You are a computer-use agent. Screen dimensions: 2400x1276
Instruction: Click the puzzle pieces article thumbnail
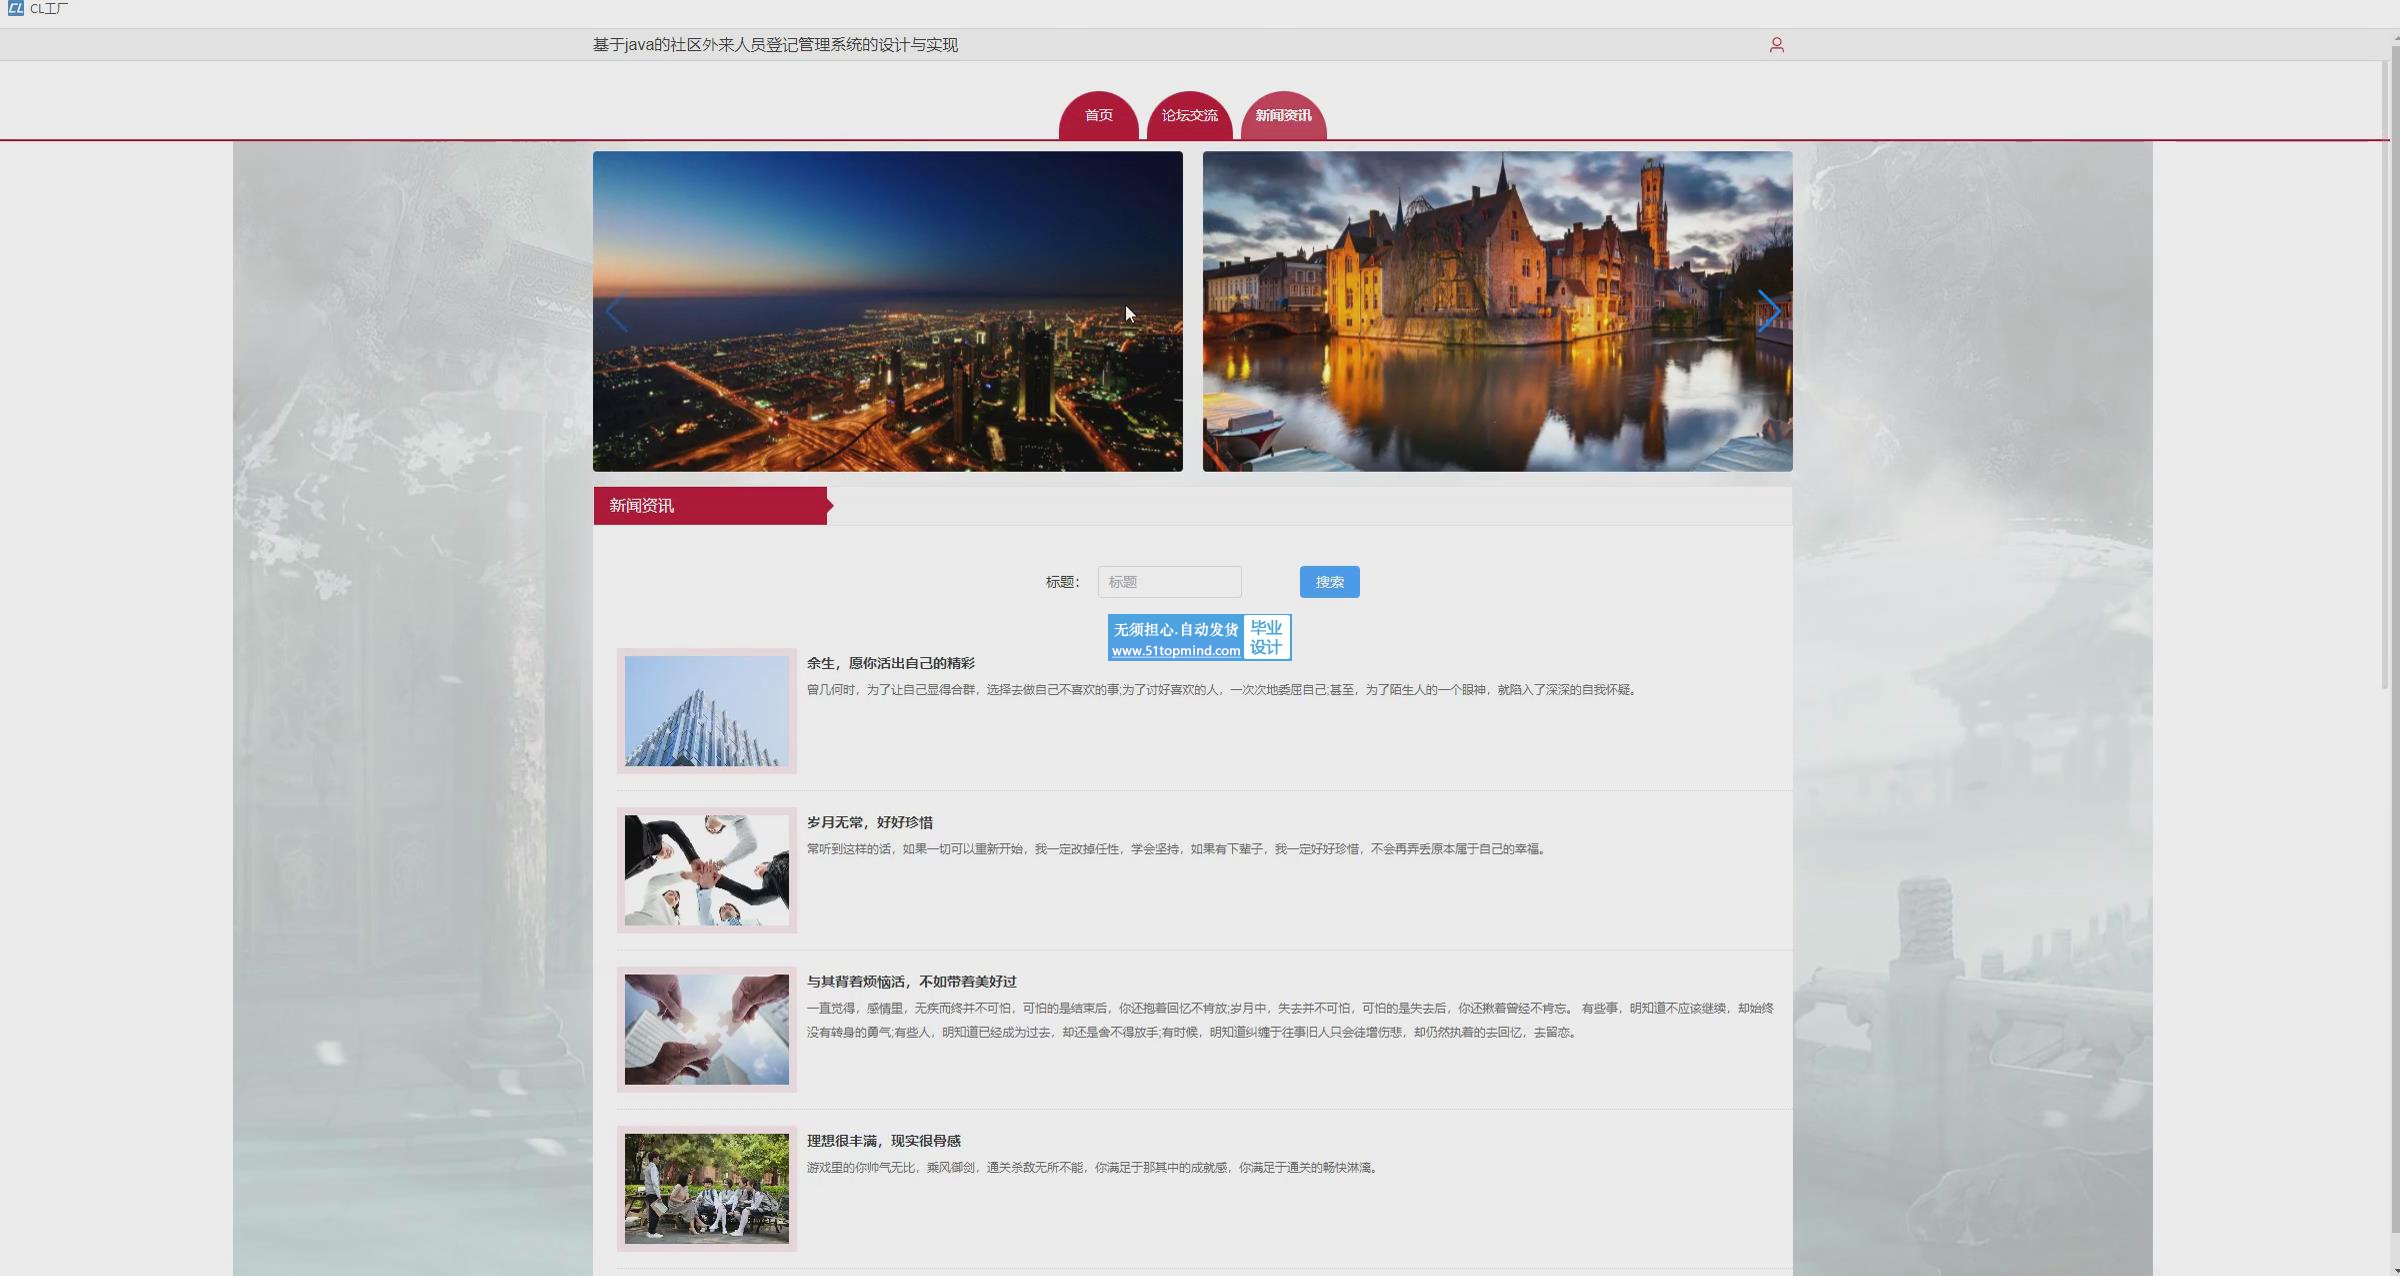[x=706, y=1029]
